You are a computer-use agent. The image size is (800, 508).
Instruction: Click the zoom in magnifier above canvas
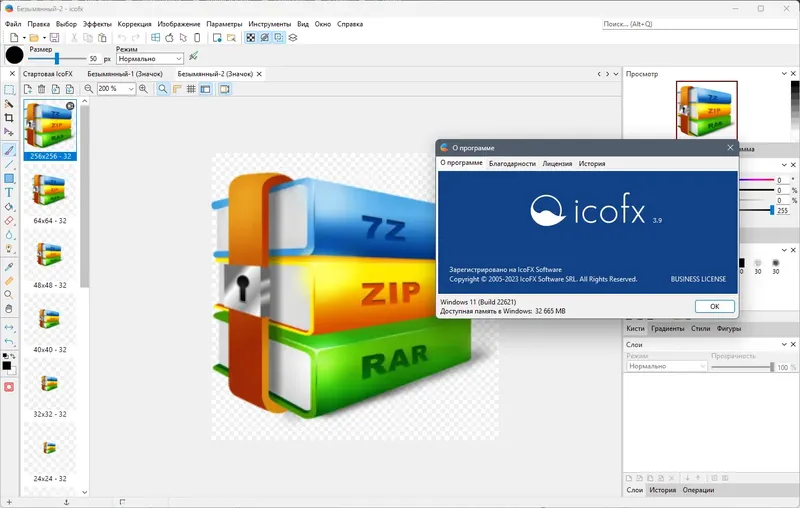pyautogui.click(x=143, y=89)
